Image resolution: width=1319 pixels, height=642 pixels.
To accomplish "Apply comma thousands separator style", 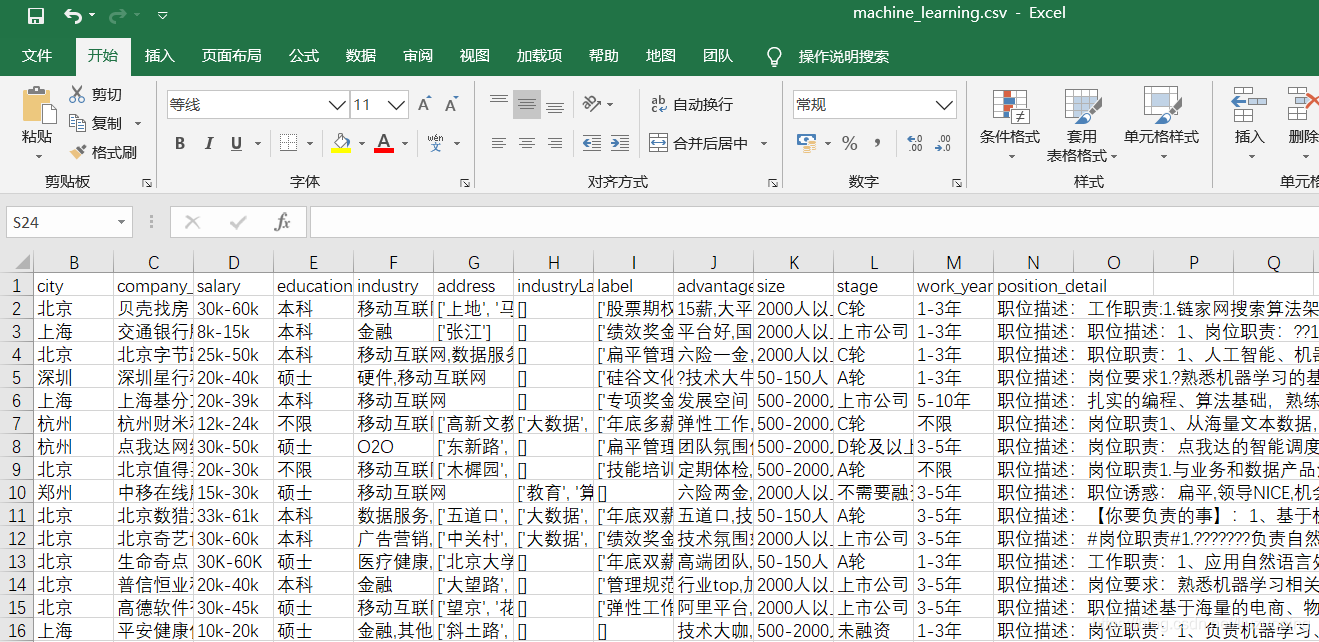I will tap(876, 143).
